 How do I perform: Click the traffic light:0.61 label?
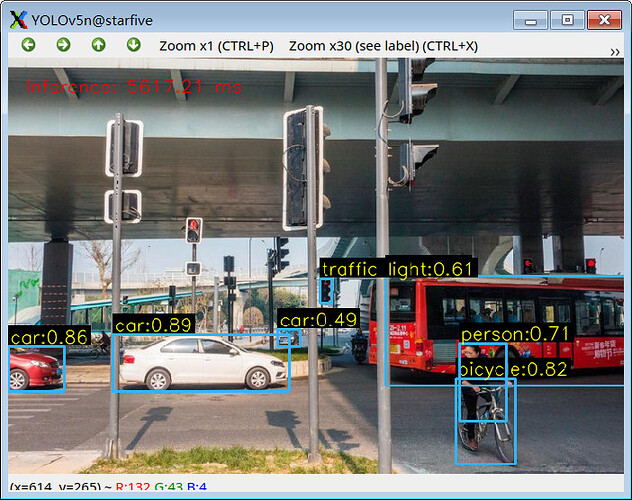[x=397, y=268]
